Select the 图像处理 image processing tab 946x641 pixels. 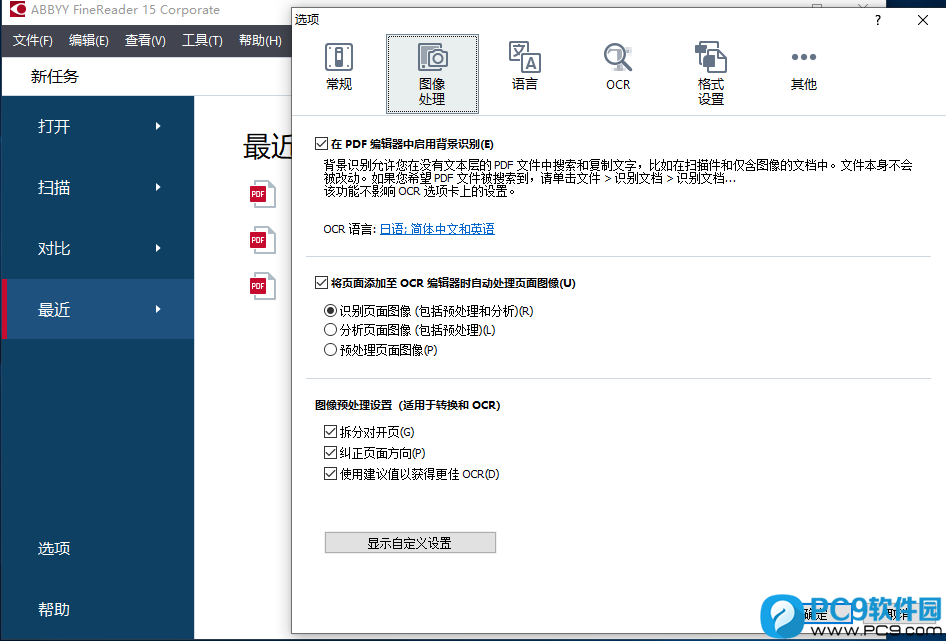(x=432, y=74)
